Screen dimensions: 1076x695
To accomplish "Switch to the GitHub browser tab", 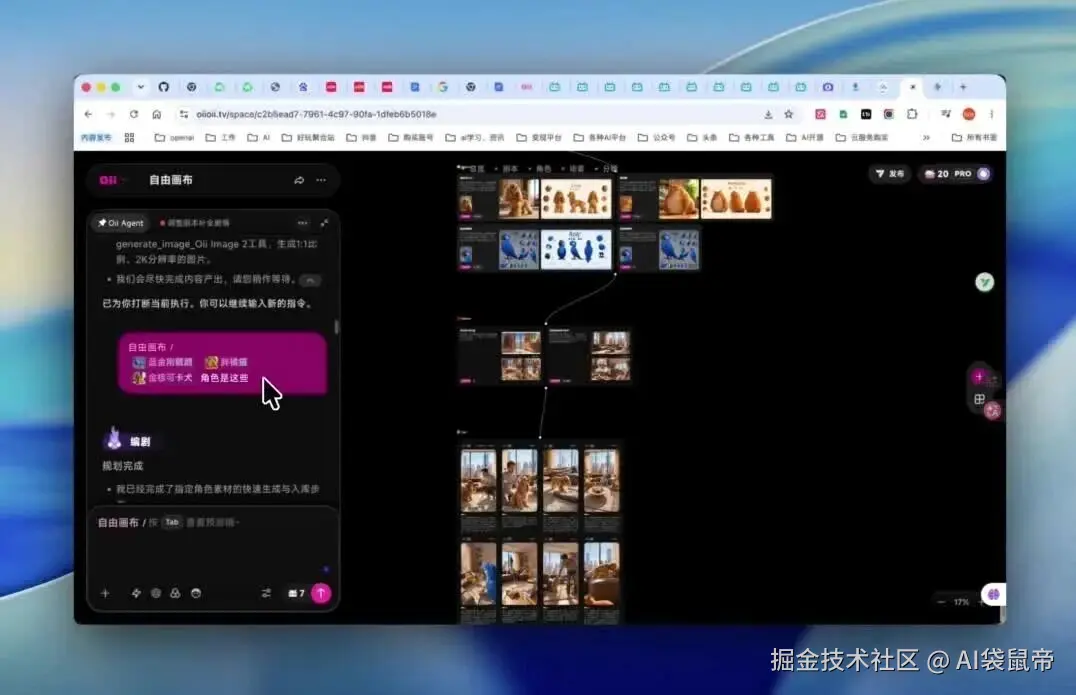I will click(x=163, y=87).
